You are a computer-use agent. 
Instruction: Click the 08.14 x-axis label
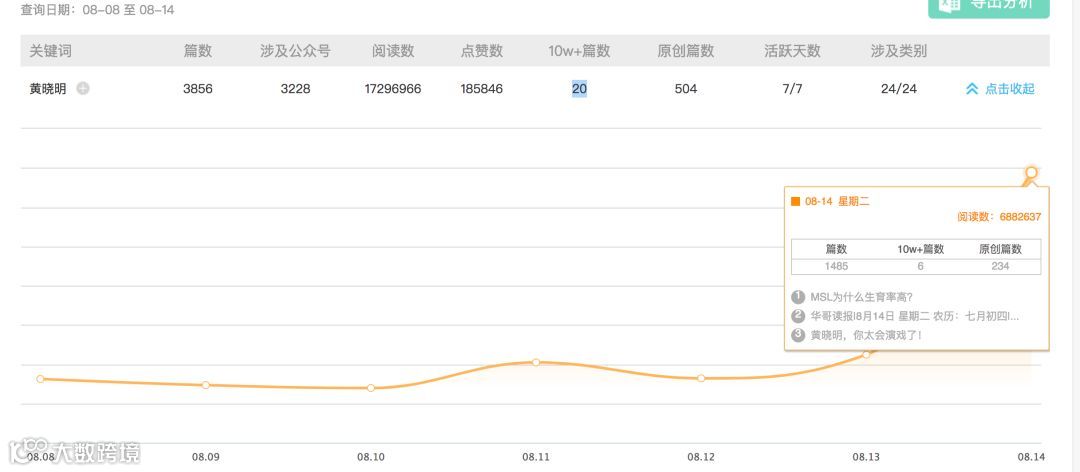pos(1031,457)
